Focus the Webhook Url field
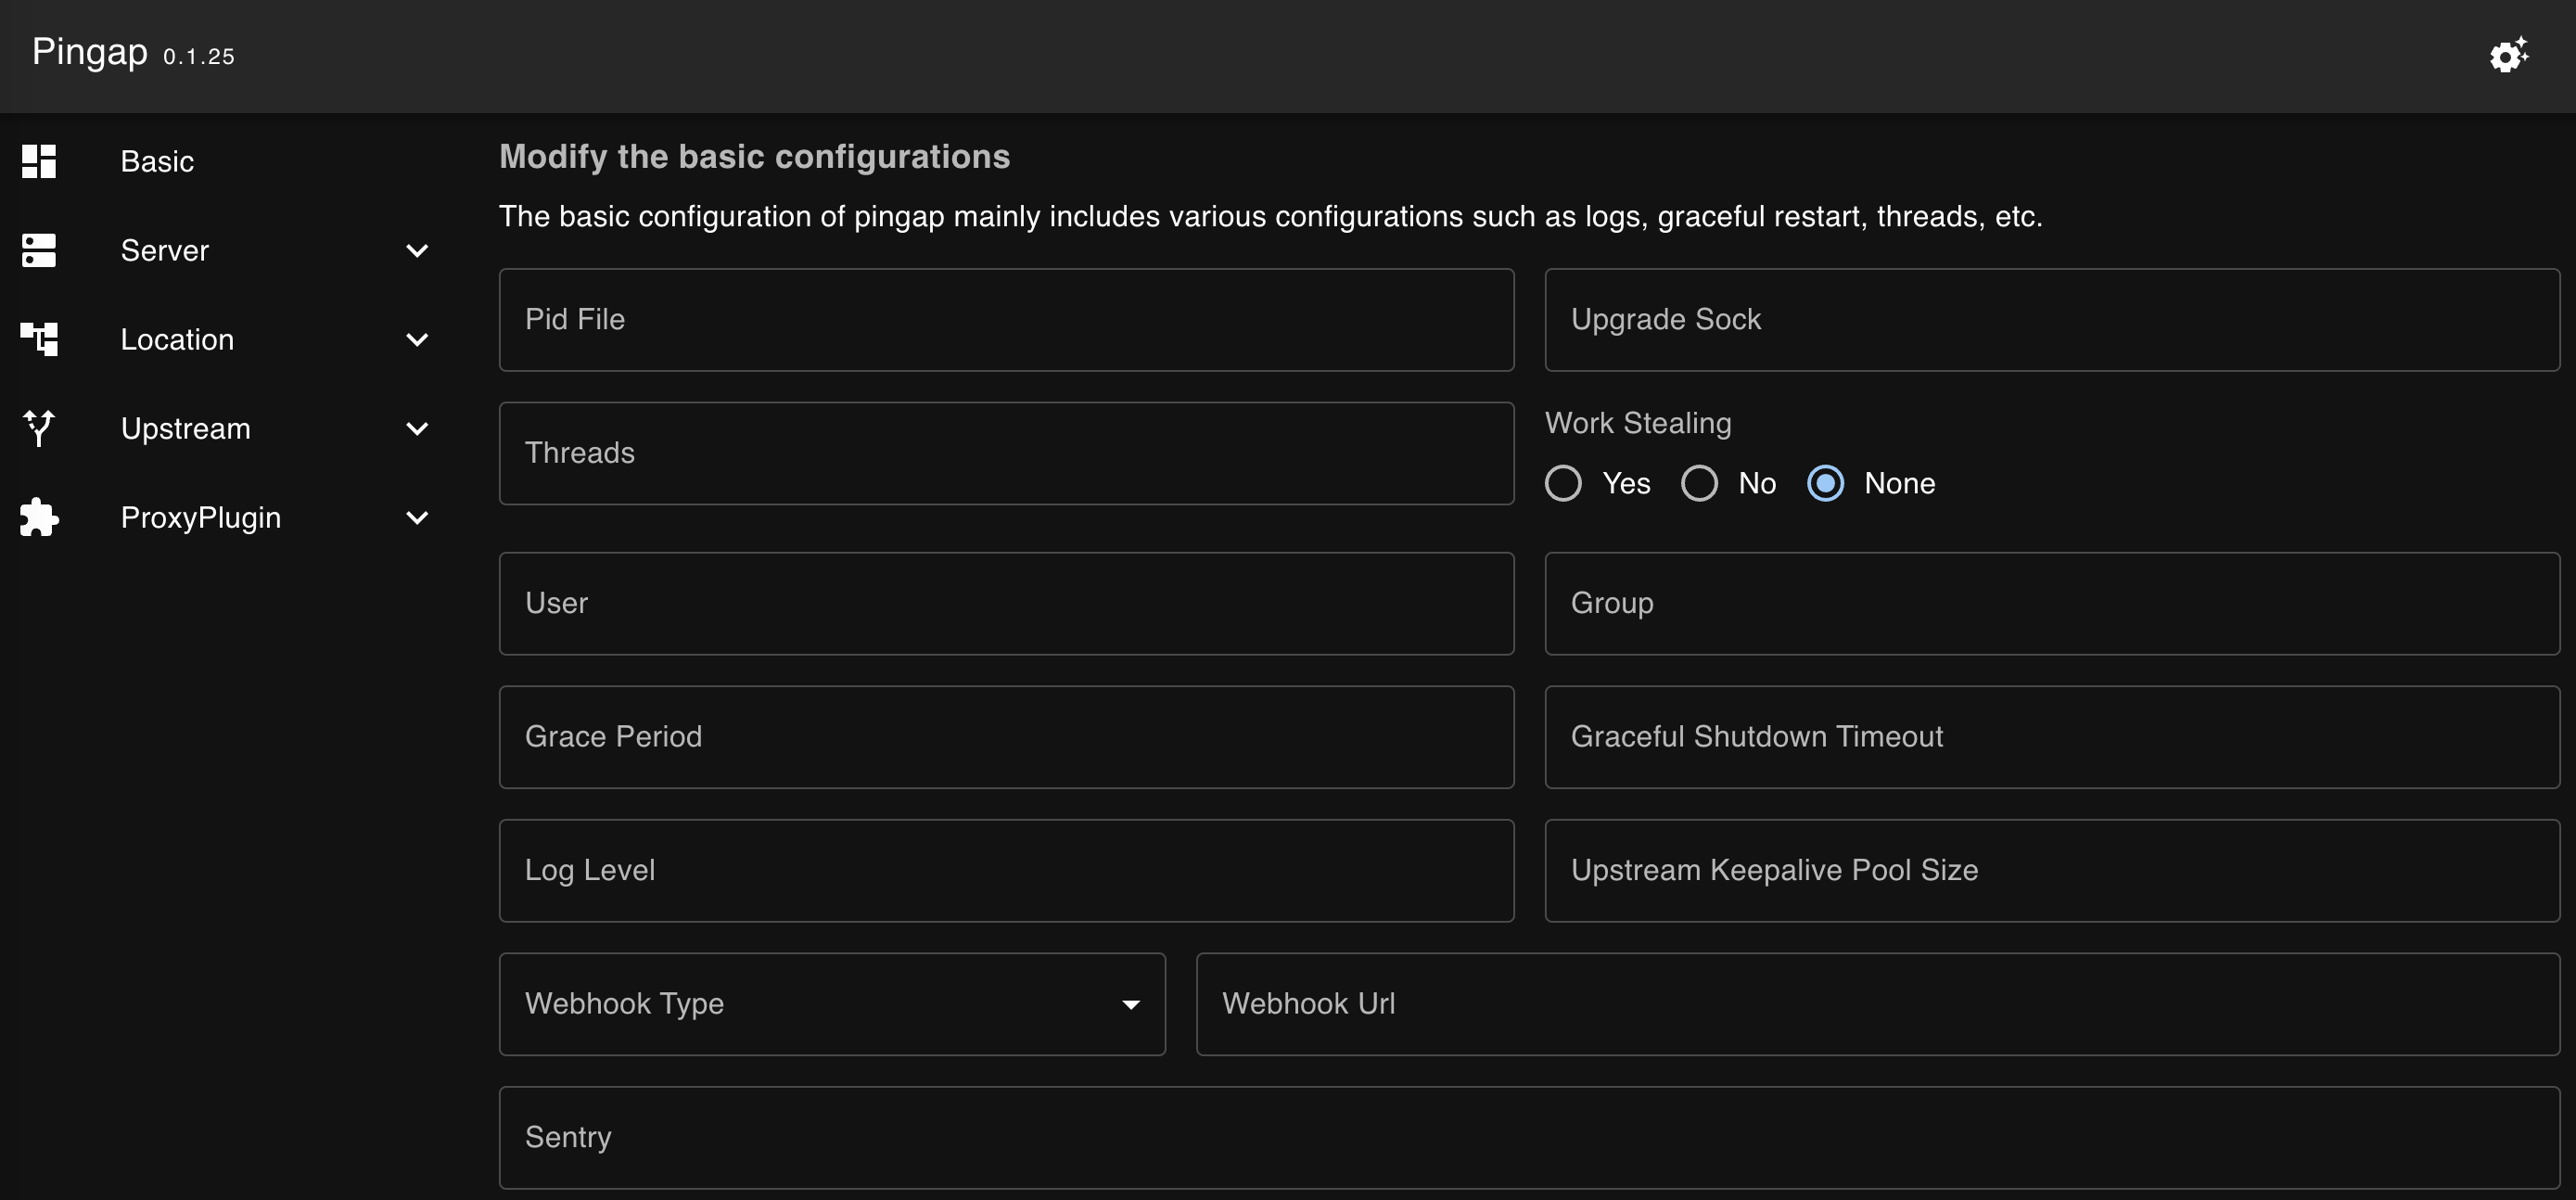The image size is (2576, 1200). (1878, 1004)
